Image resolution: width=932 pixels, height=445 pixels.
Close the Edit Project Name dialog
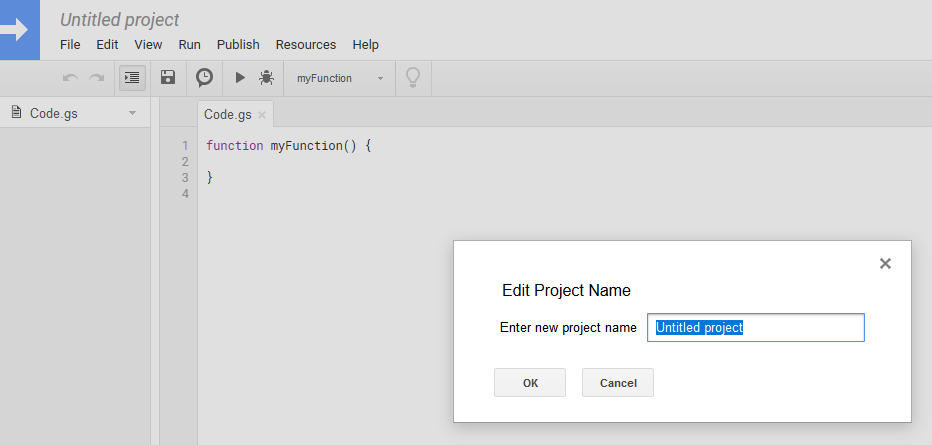pos(885,264)
